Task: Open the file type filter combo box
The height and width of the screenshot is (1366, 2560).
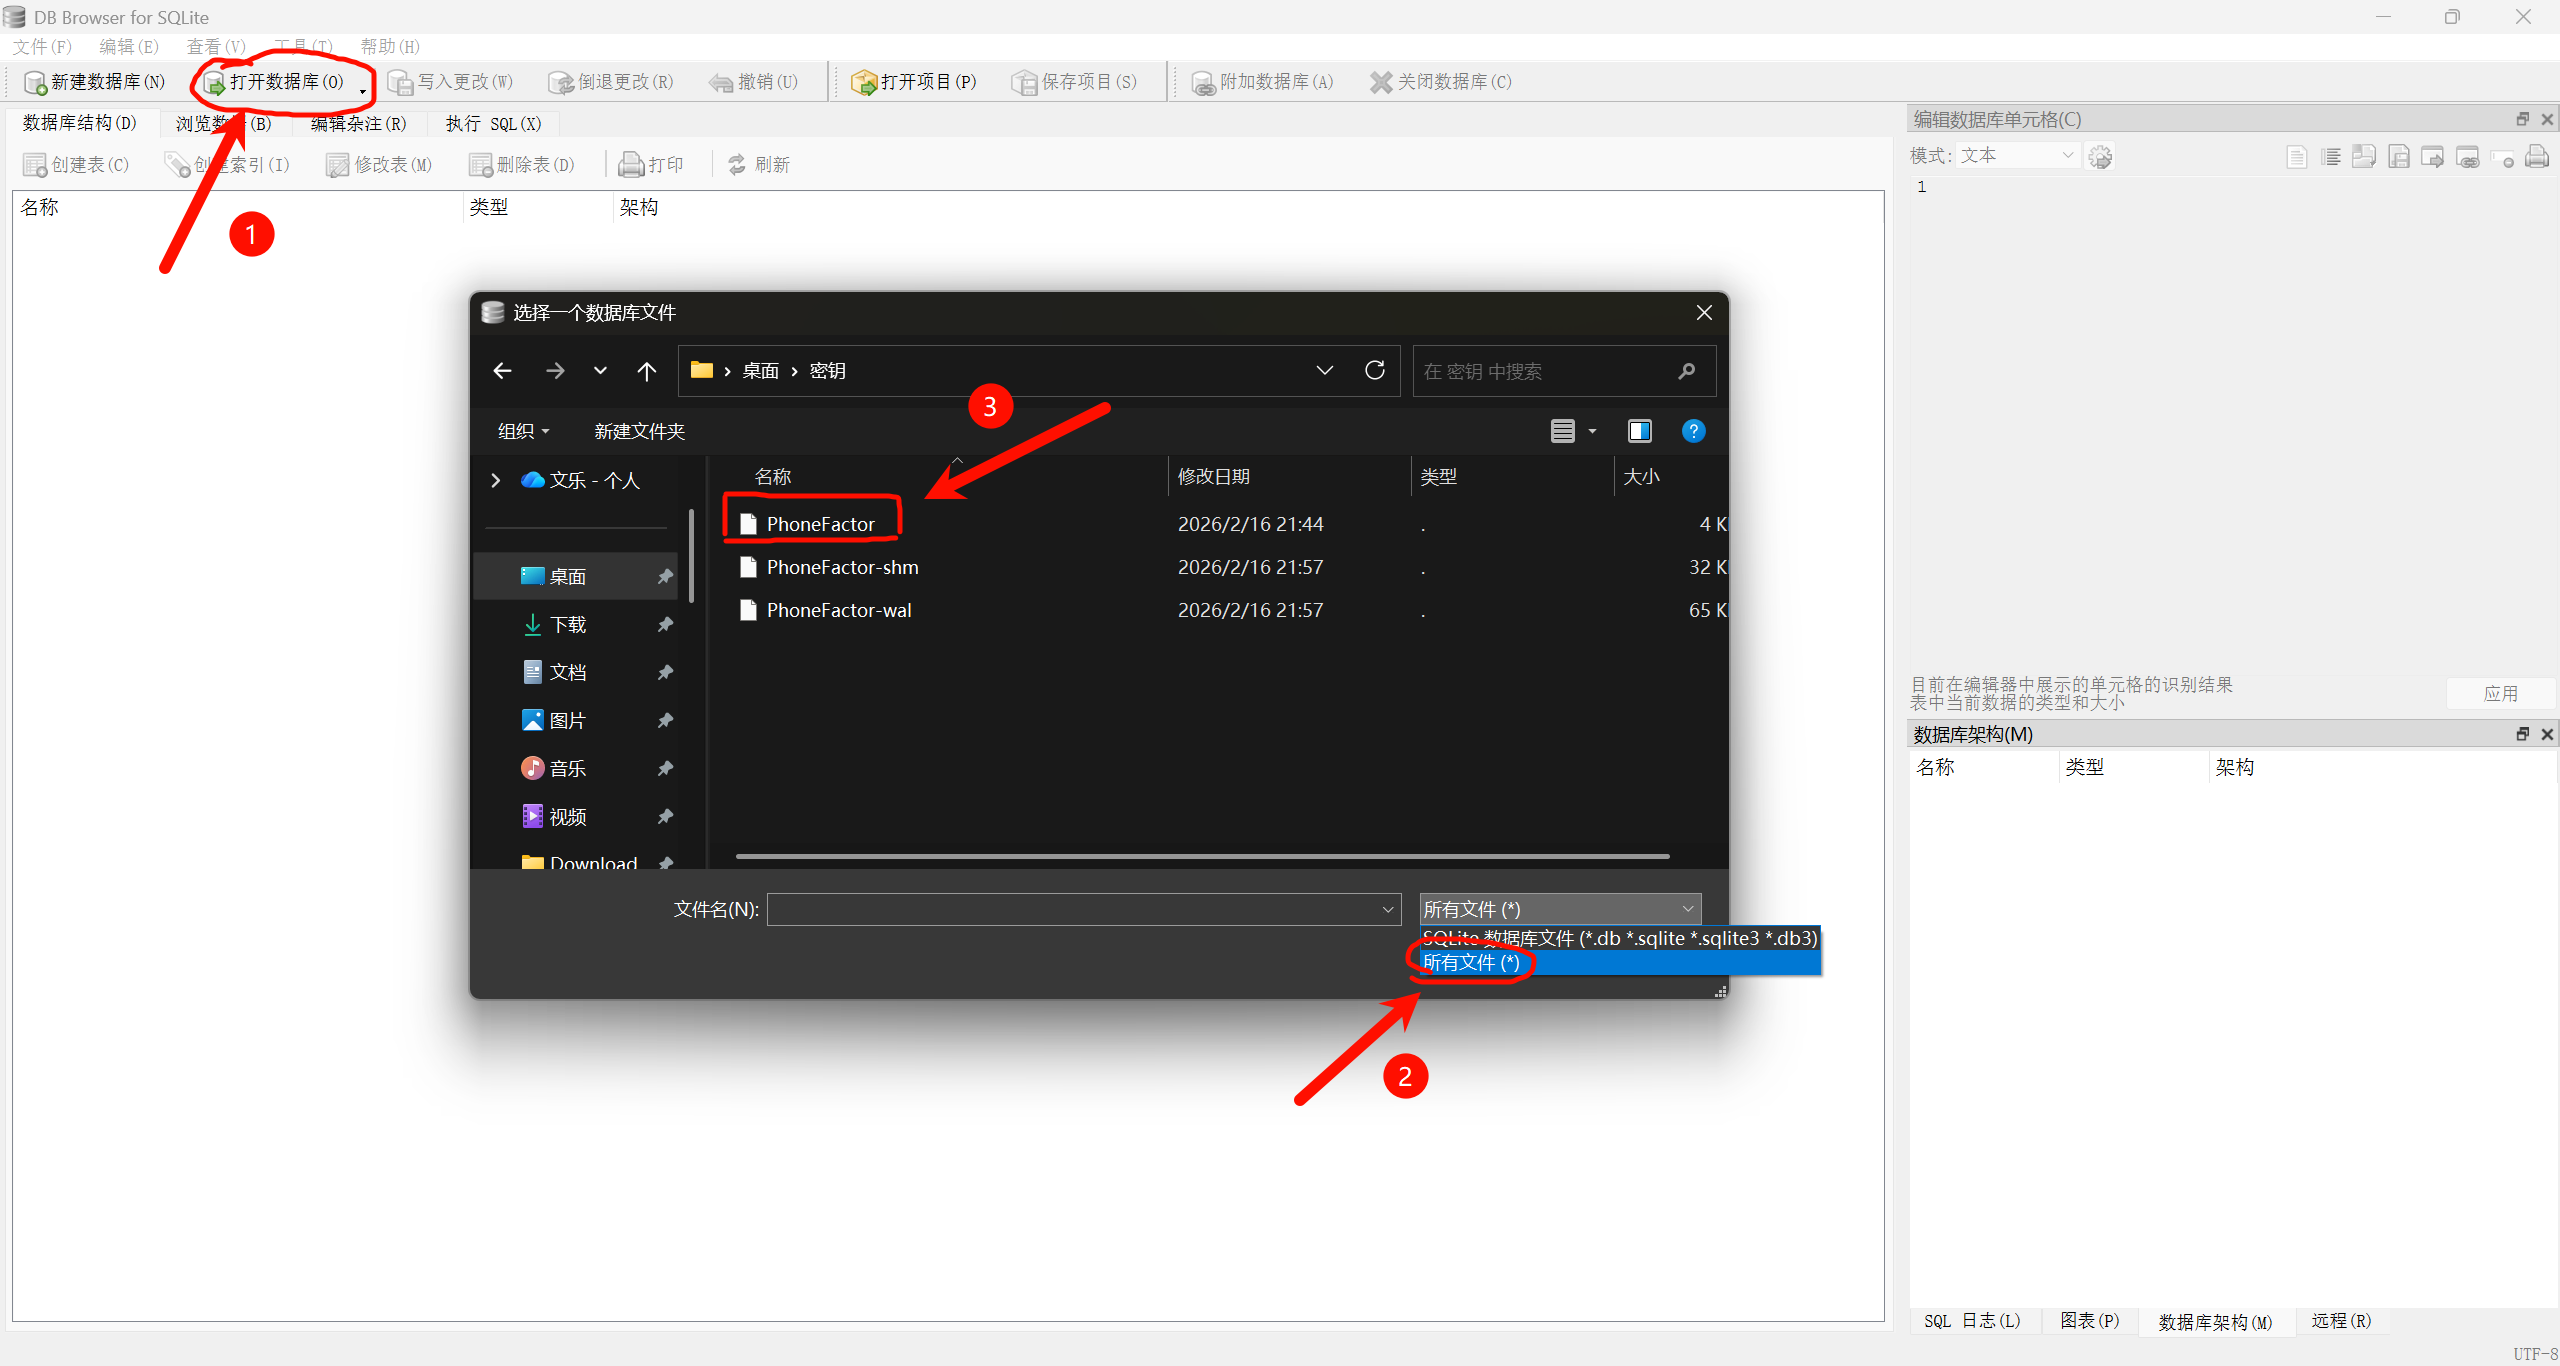Action: pos(1559,909)
